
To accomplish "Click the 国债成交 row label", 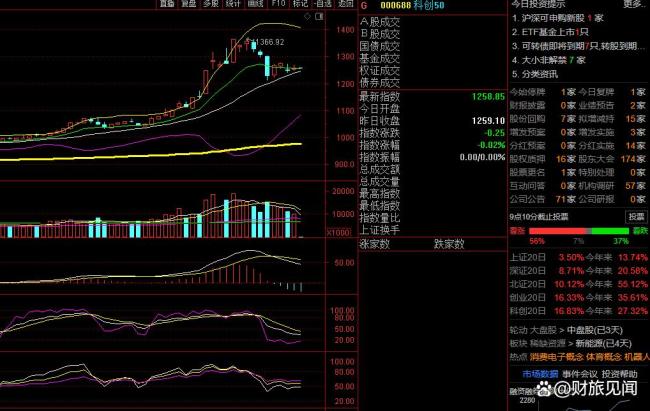I will (x=380, y=46).
